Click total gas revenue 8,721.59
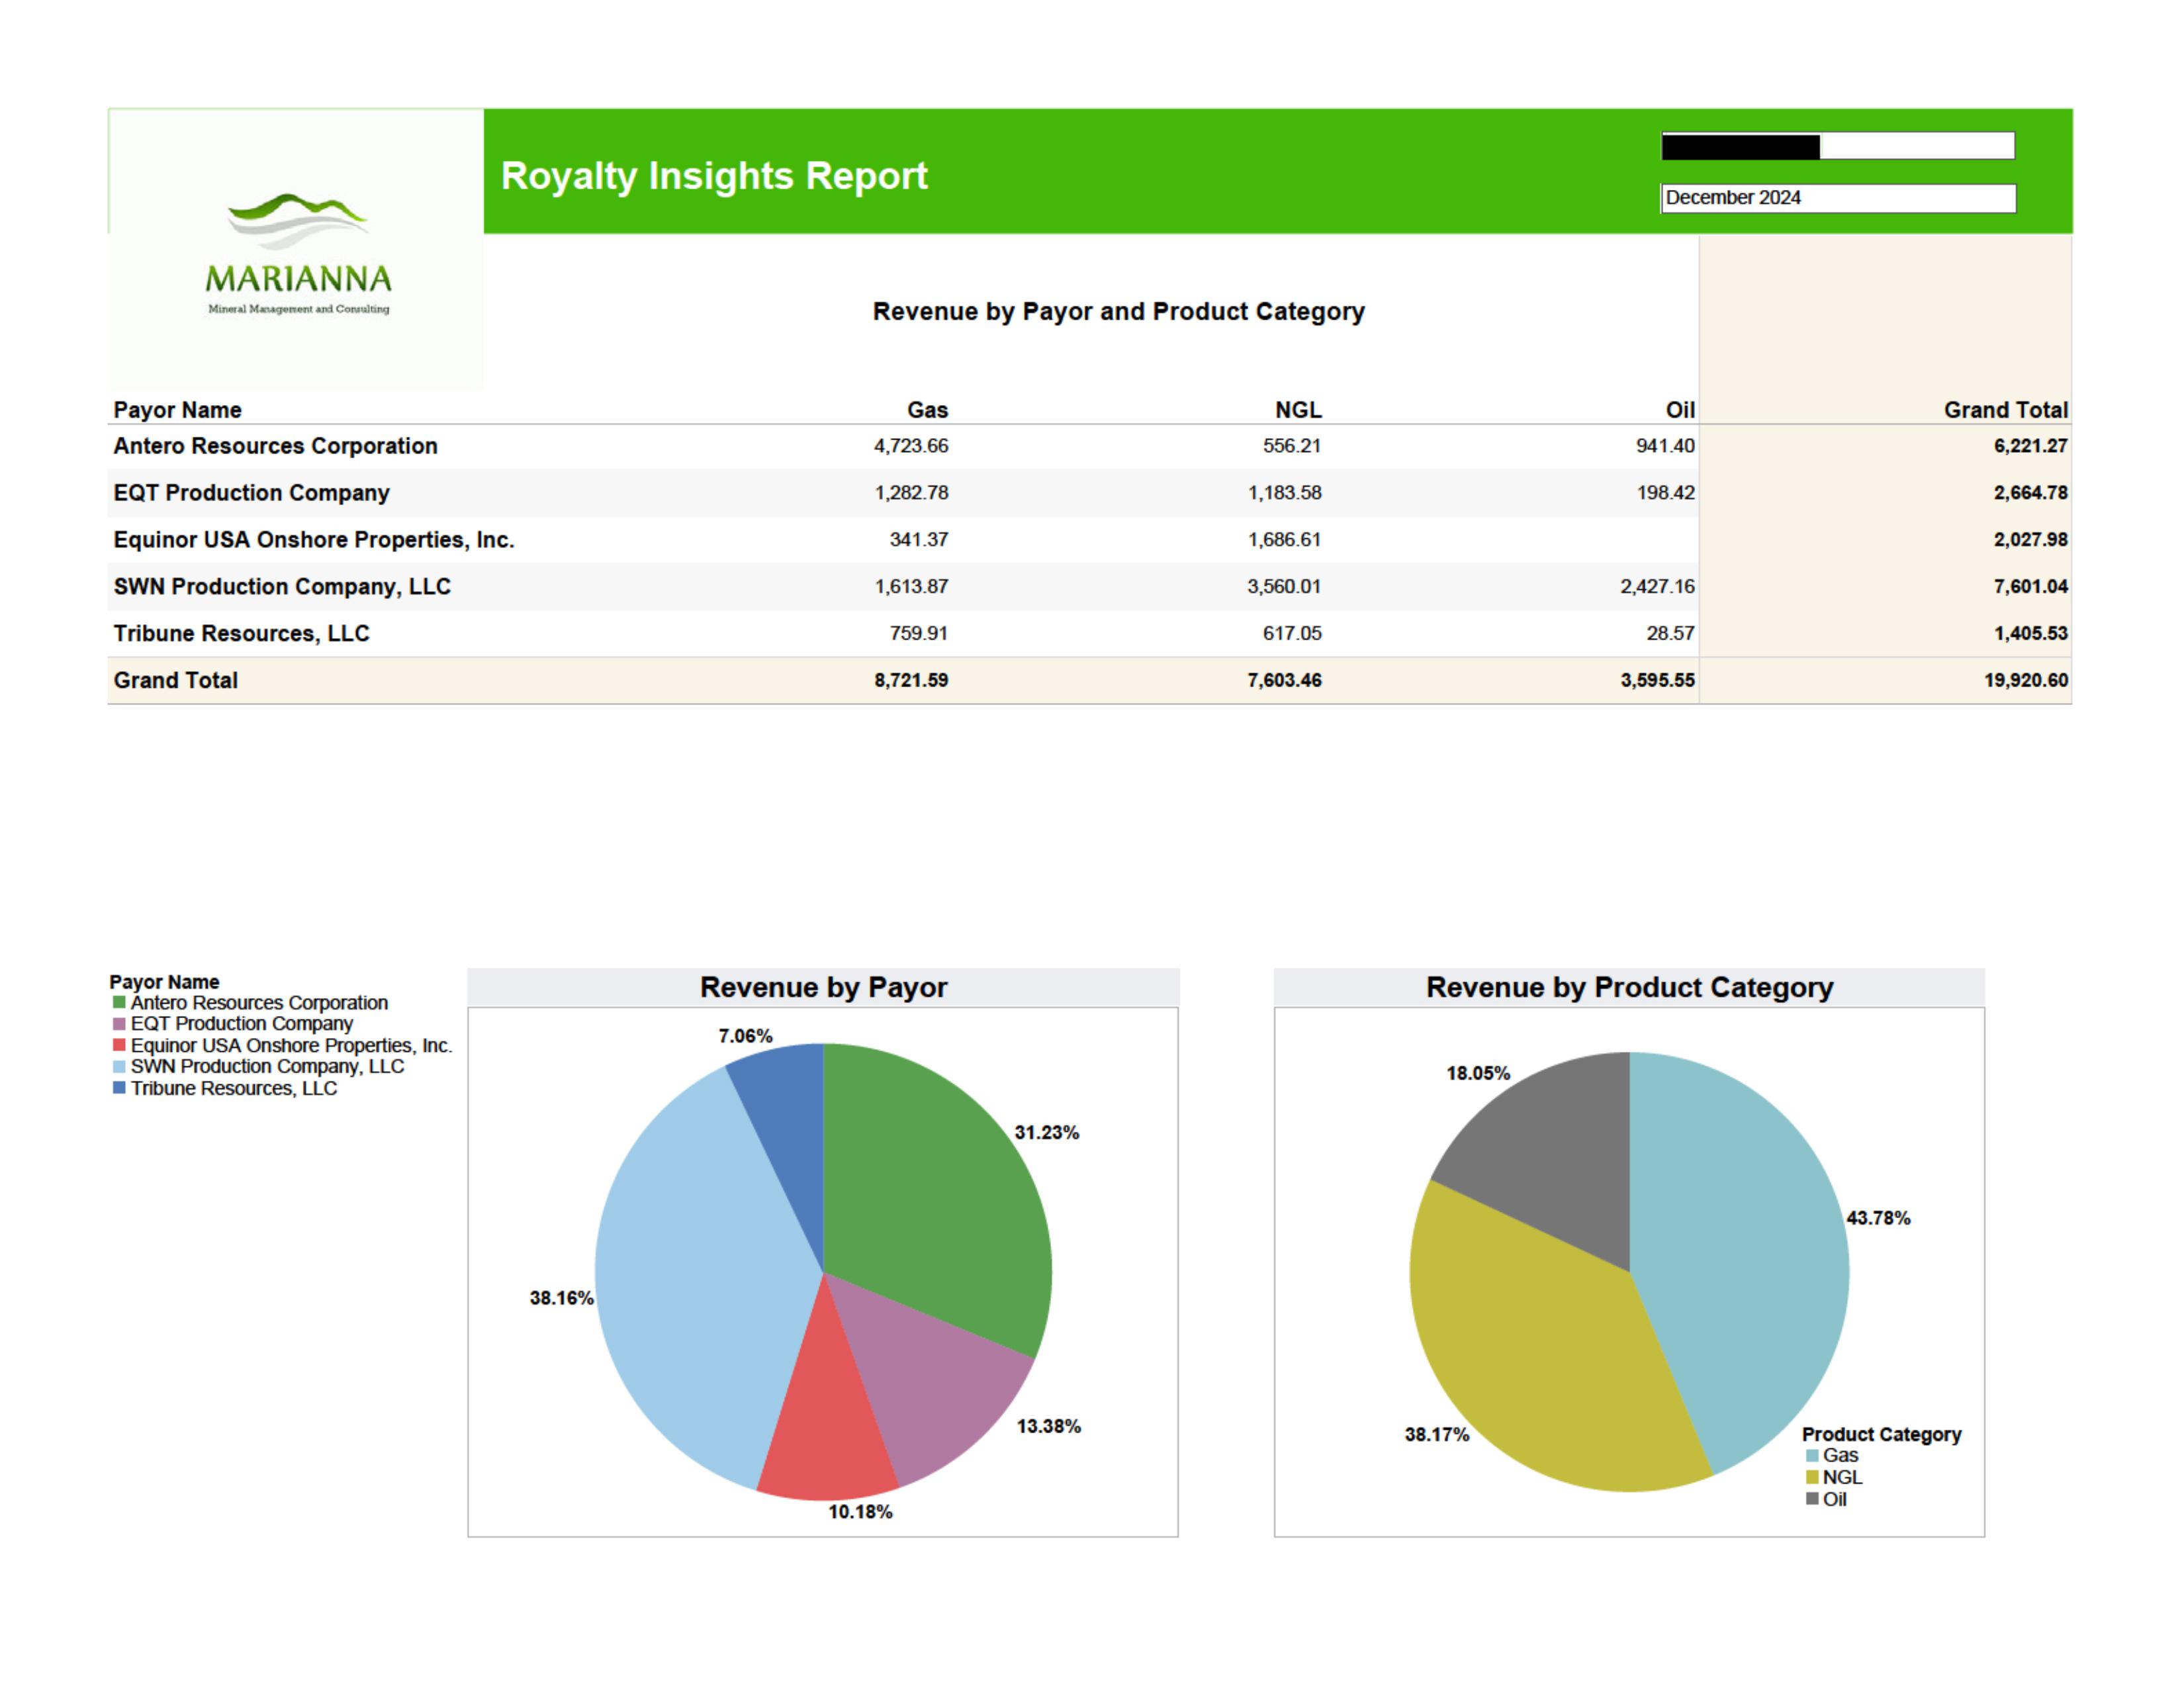The width and height of the screenshot is (2184, 1688). click(911, 681)
